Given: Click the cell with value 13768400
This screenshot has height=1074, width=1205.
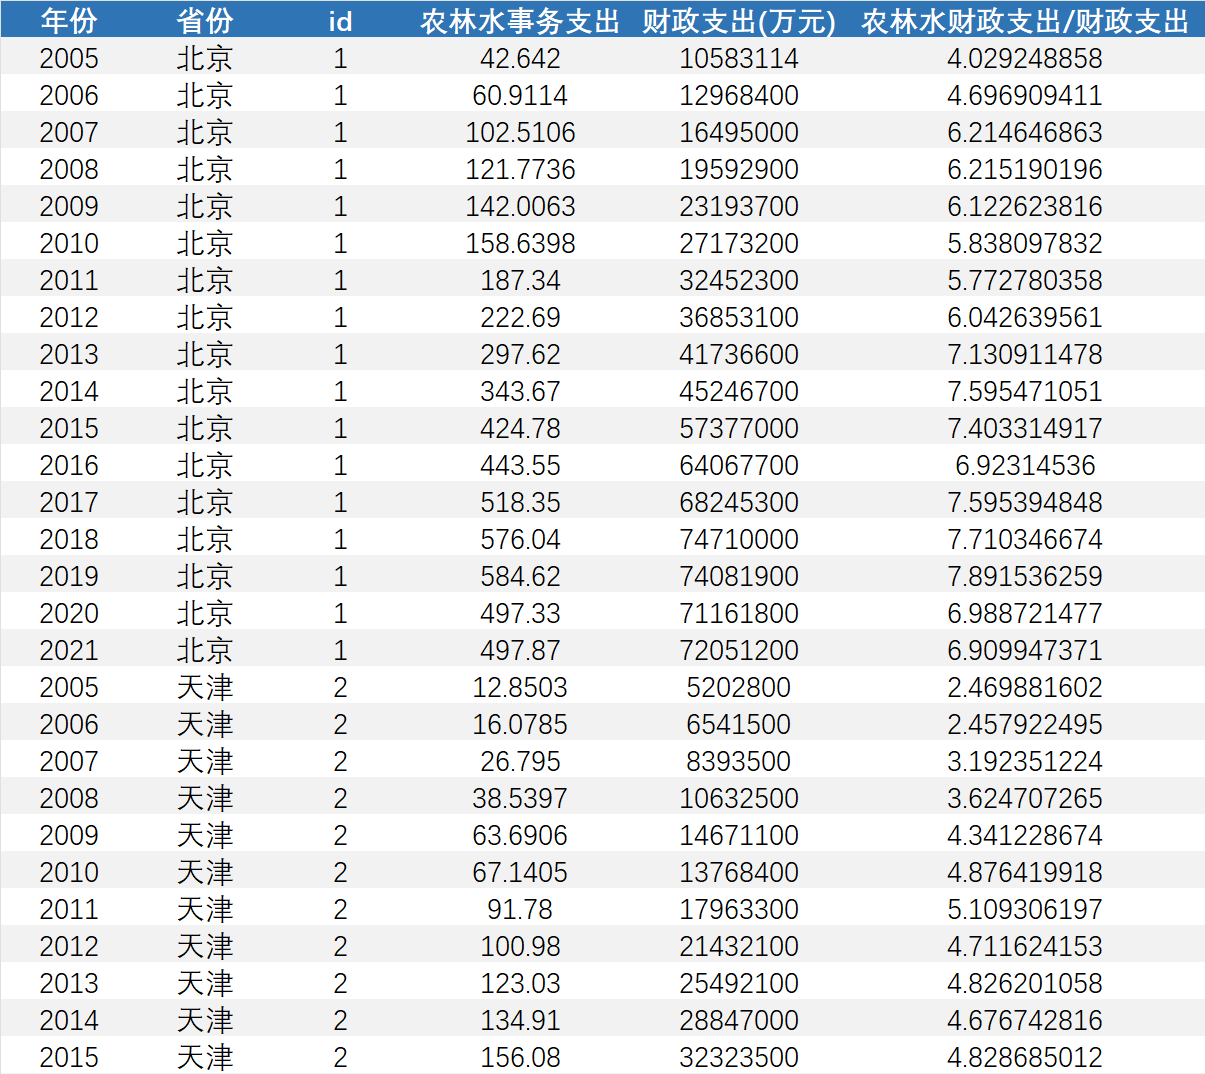Looking at the screenshot, I should coord(739,873).
